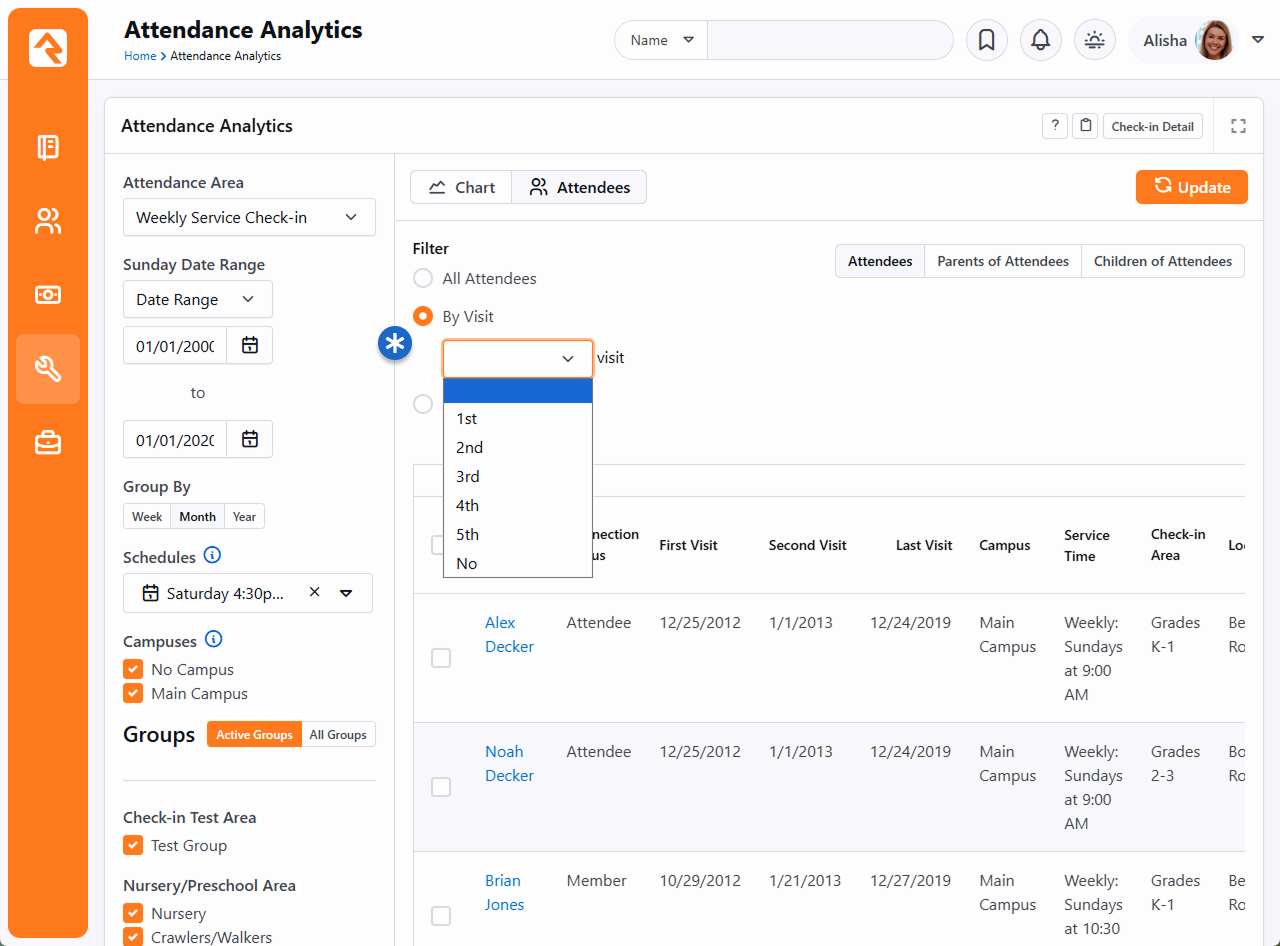The width and height of the screenshot is (1280, 946).
Task: Open the bookmark icon in header
Action: (x=986, y=40)
